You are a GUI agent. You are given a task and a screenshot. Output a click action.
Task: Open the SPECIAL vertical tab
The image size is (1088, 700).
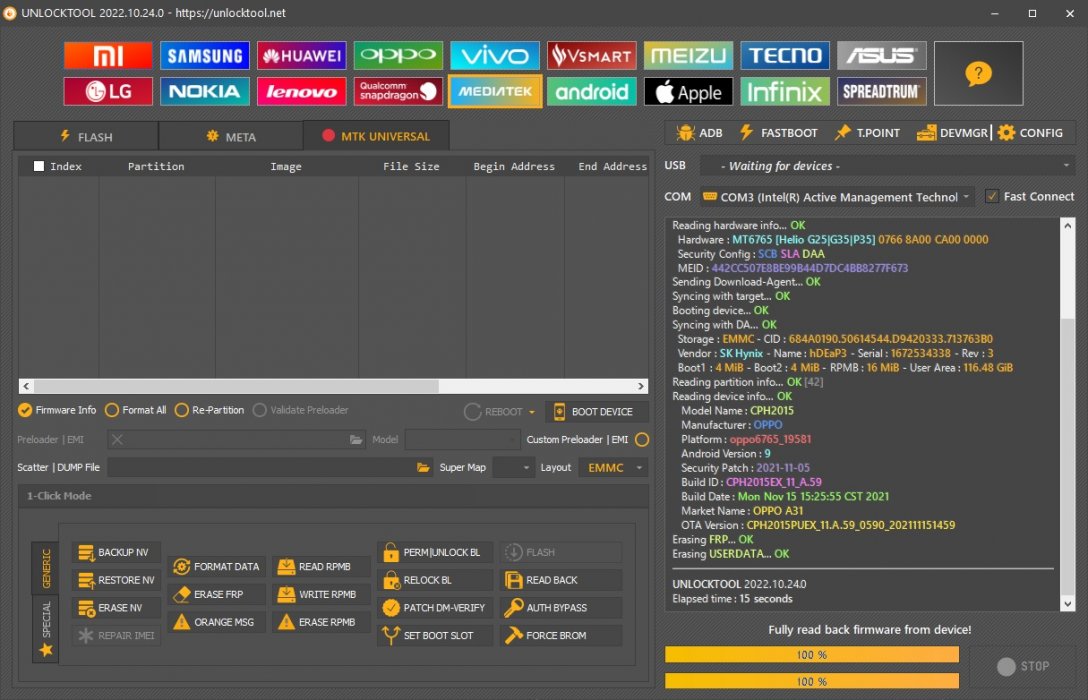46,628
